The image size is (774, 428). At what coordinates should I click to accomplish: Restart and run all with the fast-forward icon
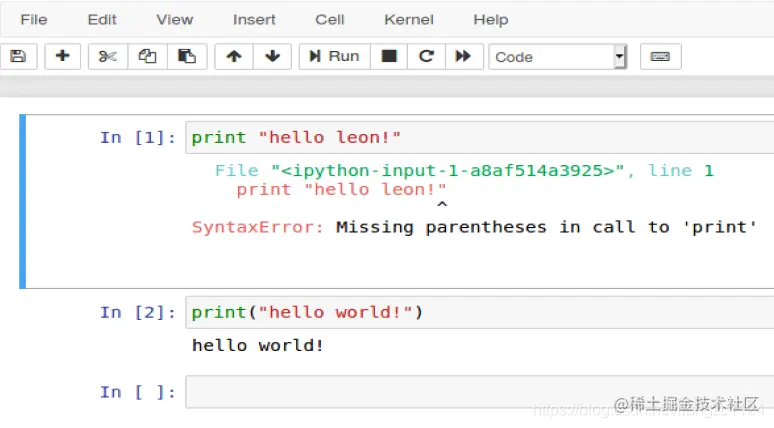tap(464, 56)
